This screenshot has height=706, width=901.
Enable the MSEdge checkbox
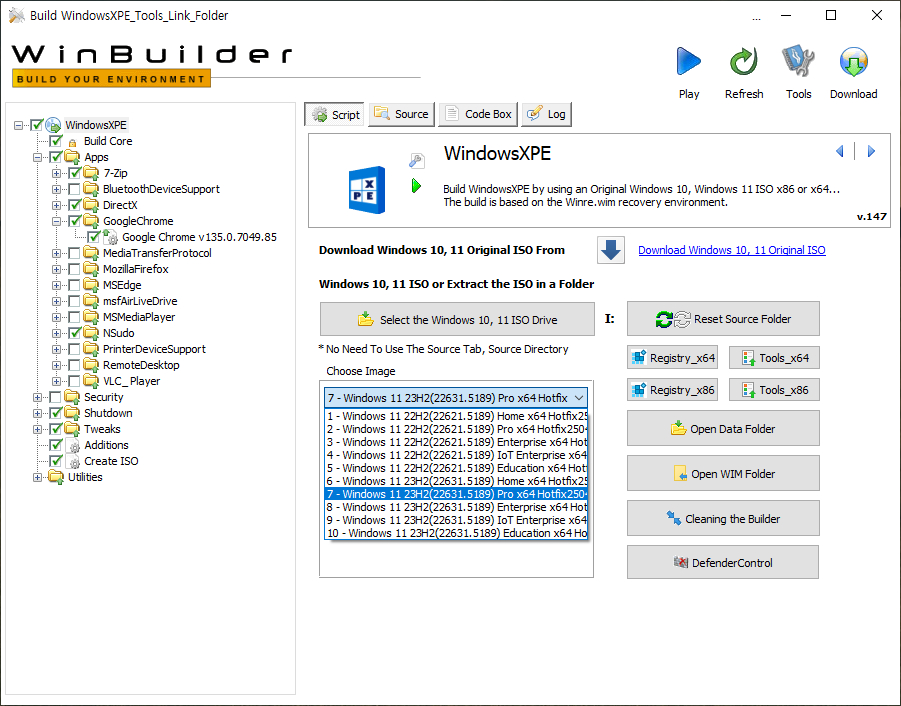coord(74,285)
